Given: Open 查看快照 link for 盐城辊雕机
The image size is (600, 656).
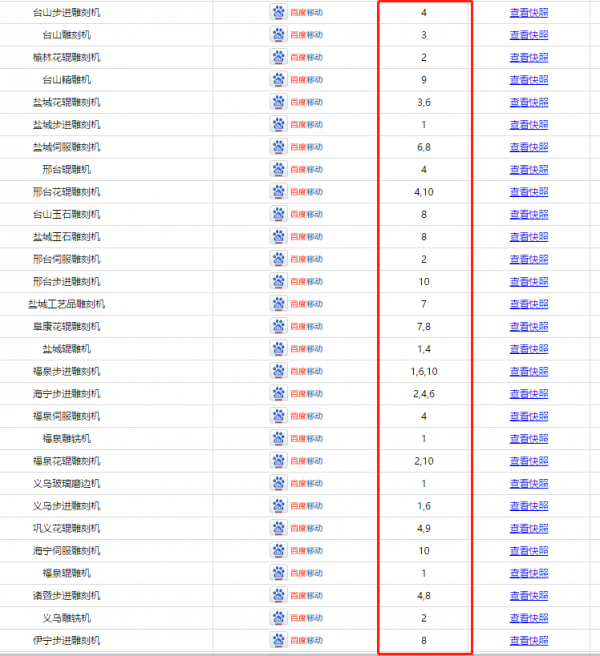Looking at the screenshot, I should [x=529, y=349].
